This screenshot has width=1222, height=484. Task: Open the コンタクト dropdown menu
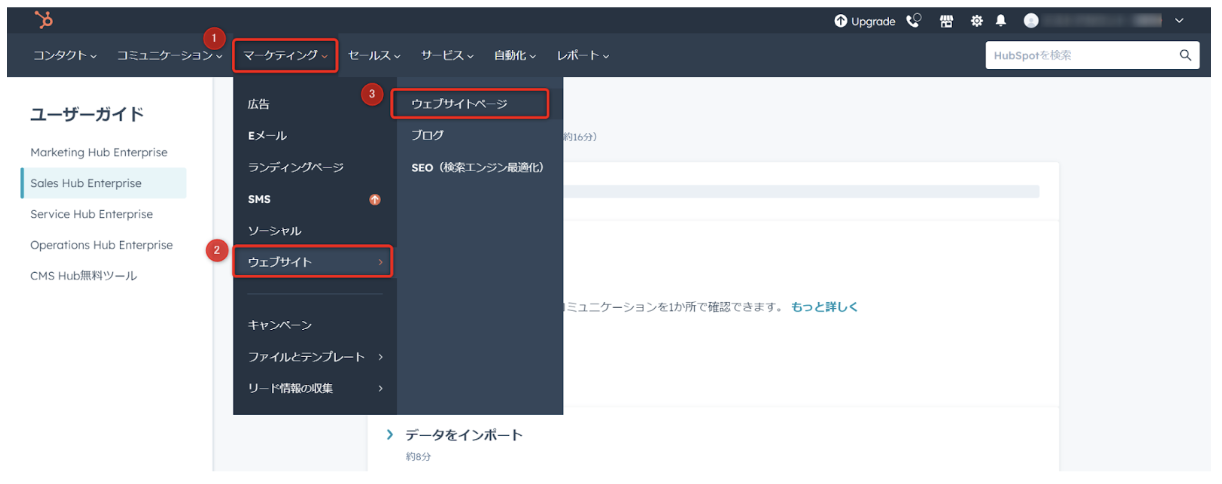pyautogui.click(x=65, y=55)
